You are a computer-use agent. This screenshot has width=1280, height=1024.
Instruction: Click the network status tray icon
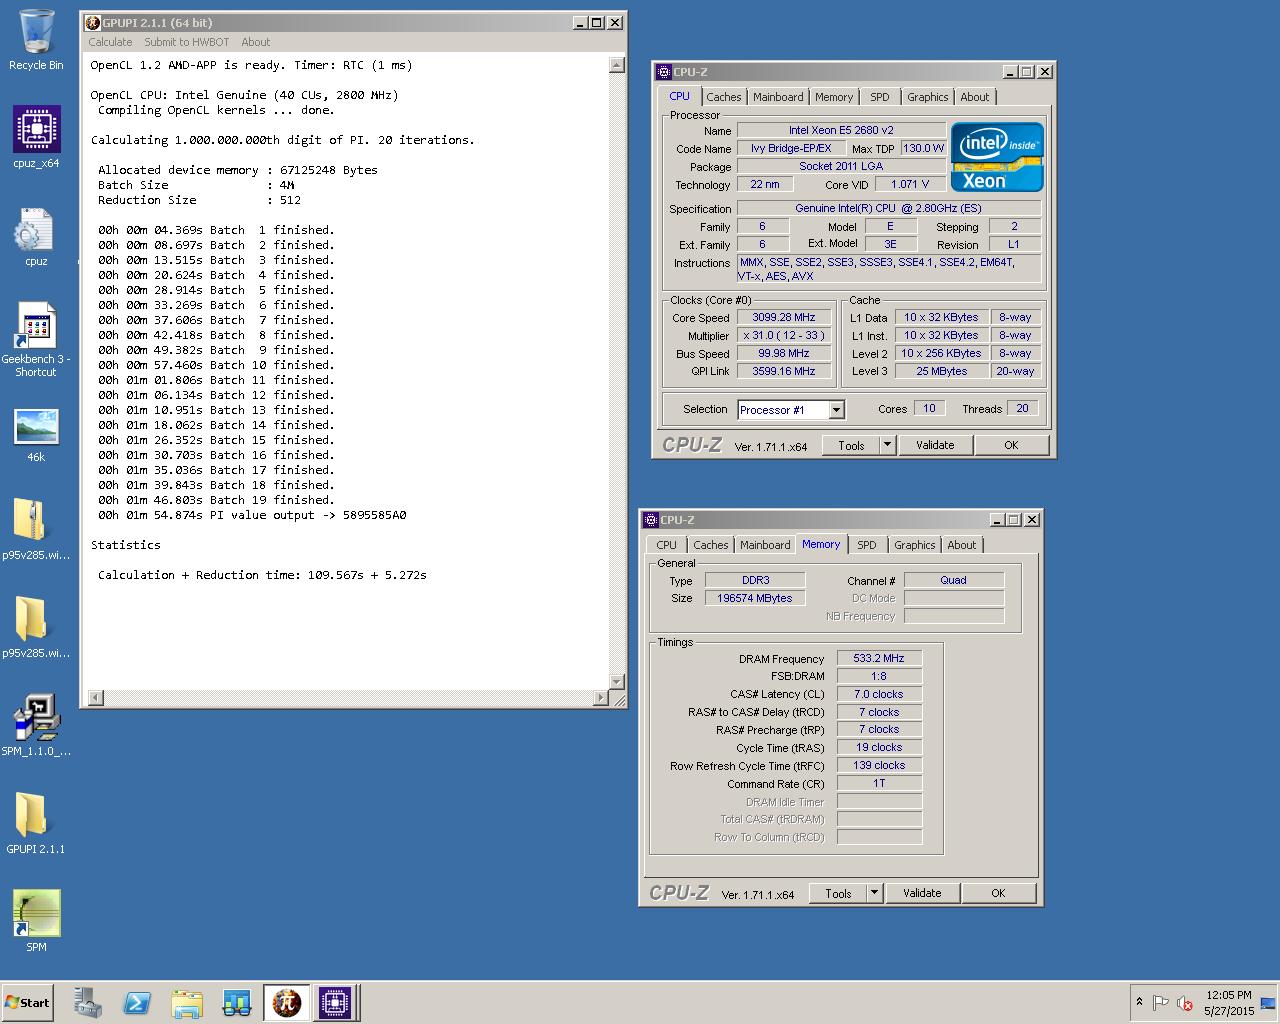coord(1268,1002)
